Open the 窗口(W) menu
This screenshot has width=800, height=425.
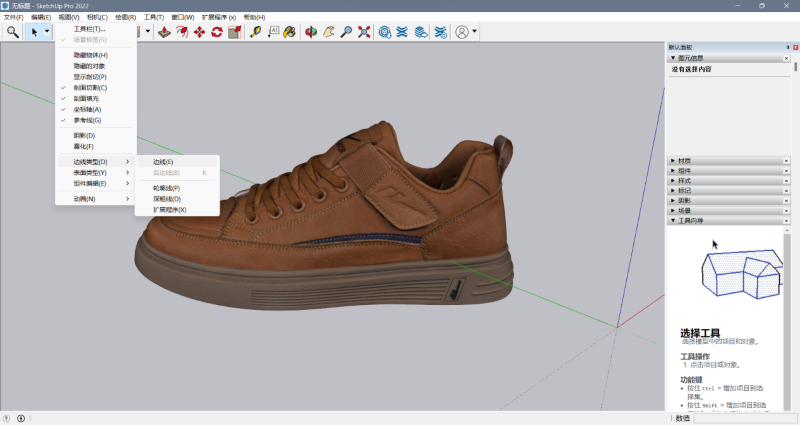click(183, 17)
